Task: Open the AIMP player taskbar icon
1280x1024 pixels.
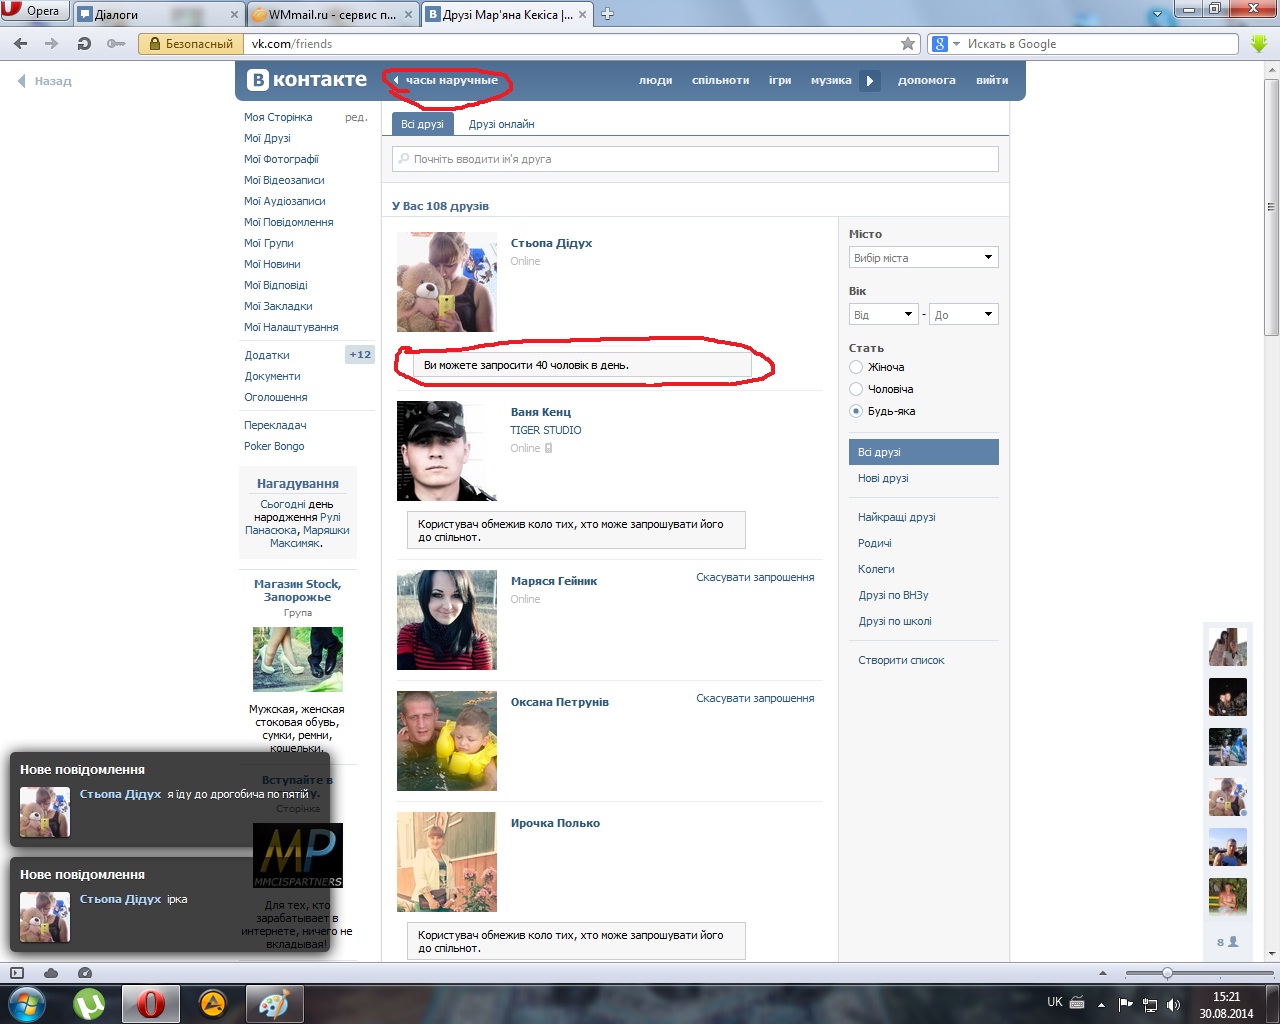Action: 212,1003
